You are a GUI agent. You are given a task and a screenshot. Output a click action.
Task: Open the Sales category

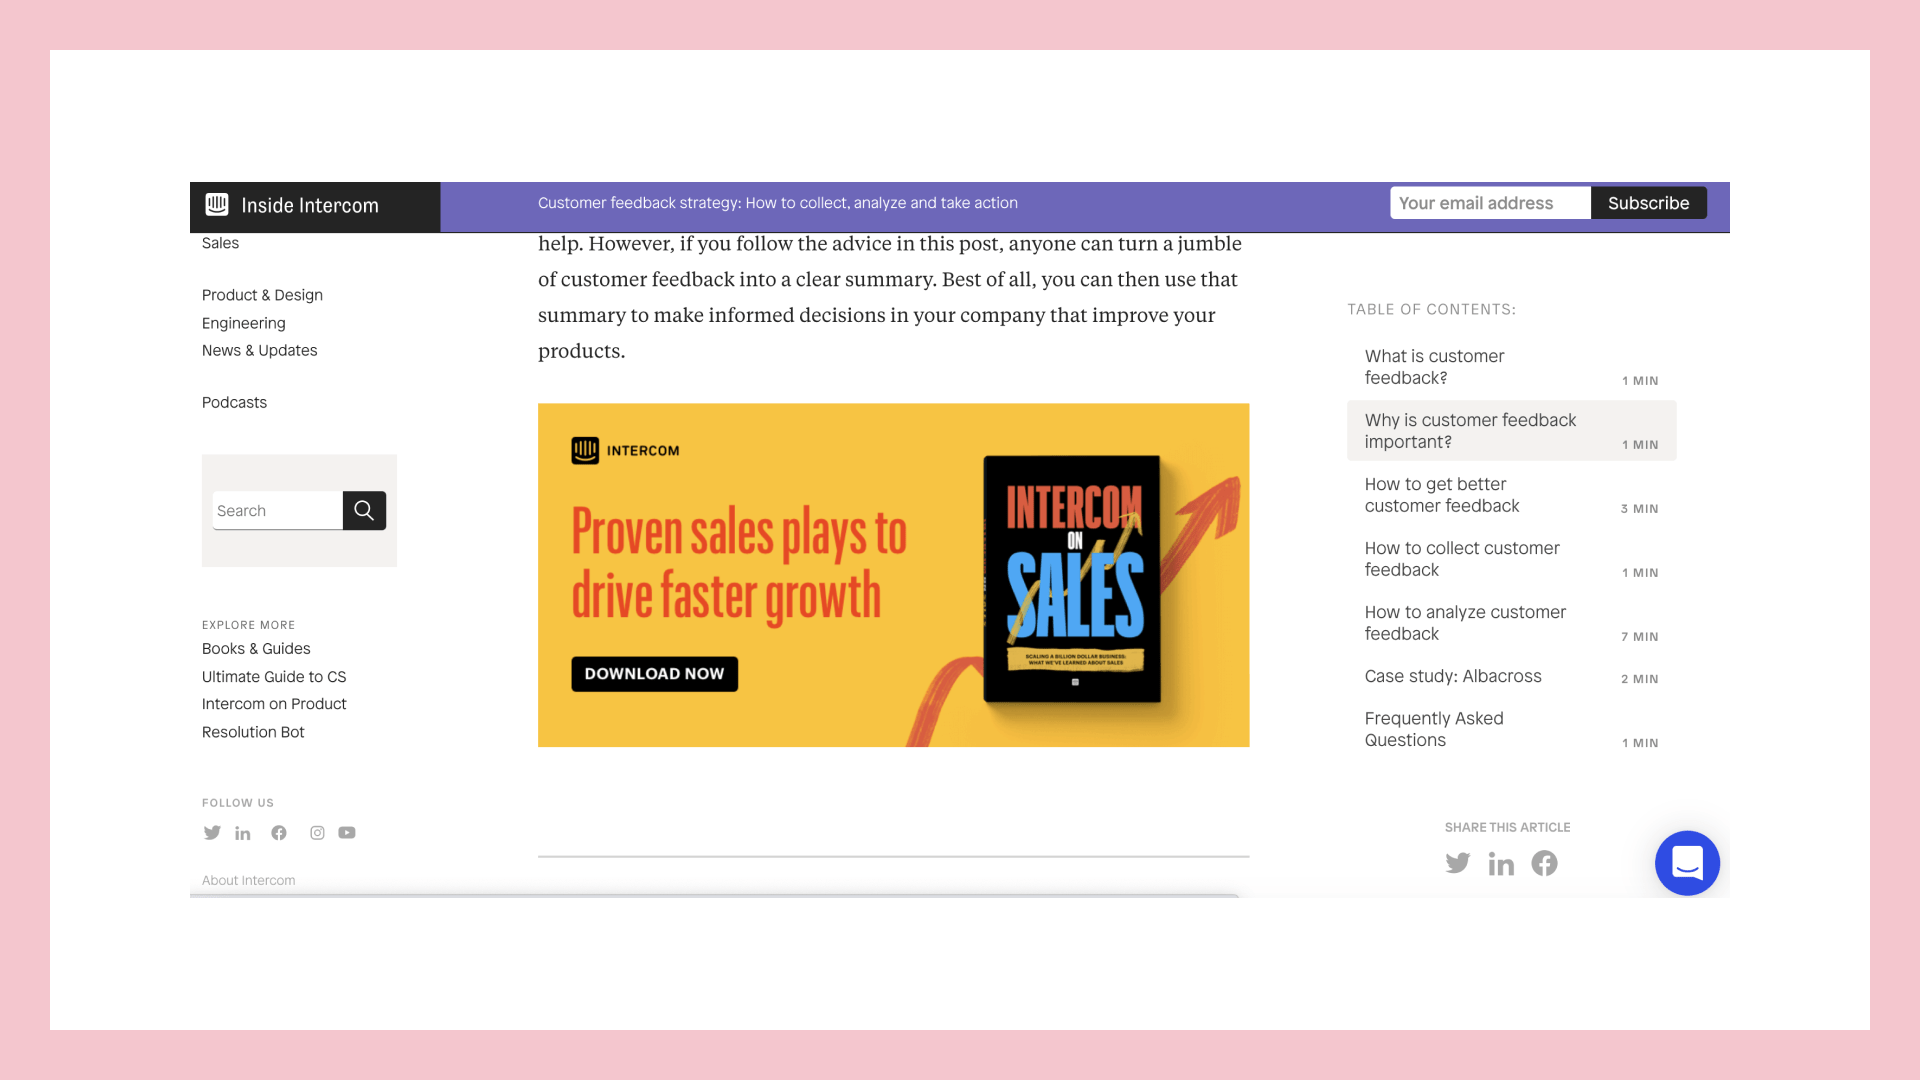220,243
